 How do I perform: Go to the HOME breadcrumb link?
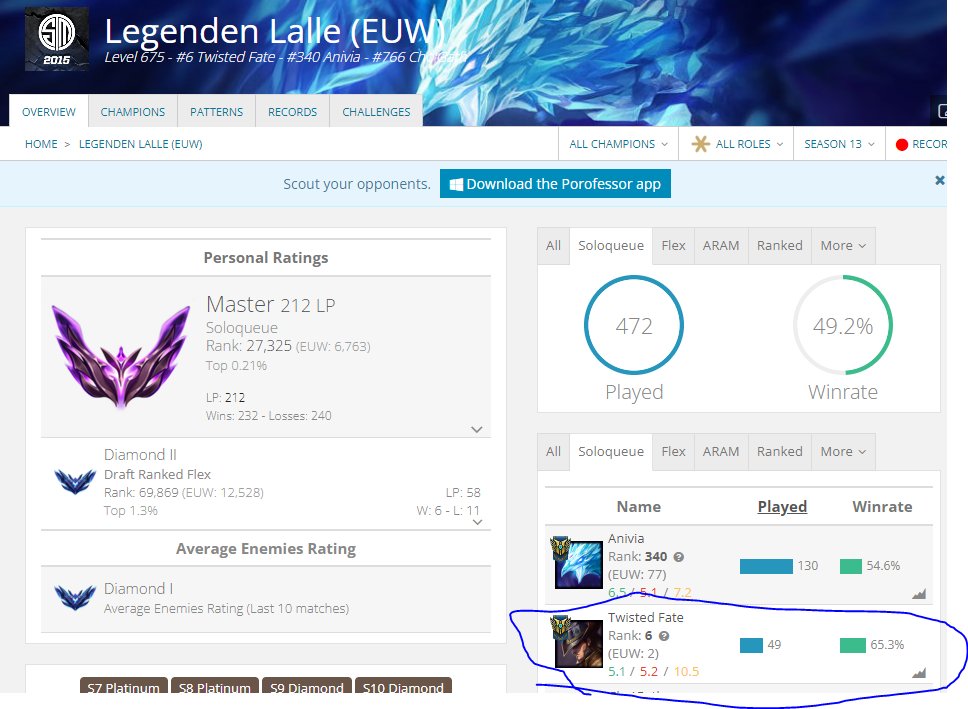click(x=41, y=144)
